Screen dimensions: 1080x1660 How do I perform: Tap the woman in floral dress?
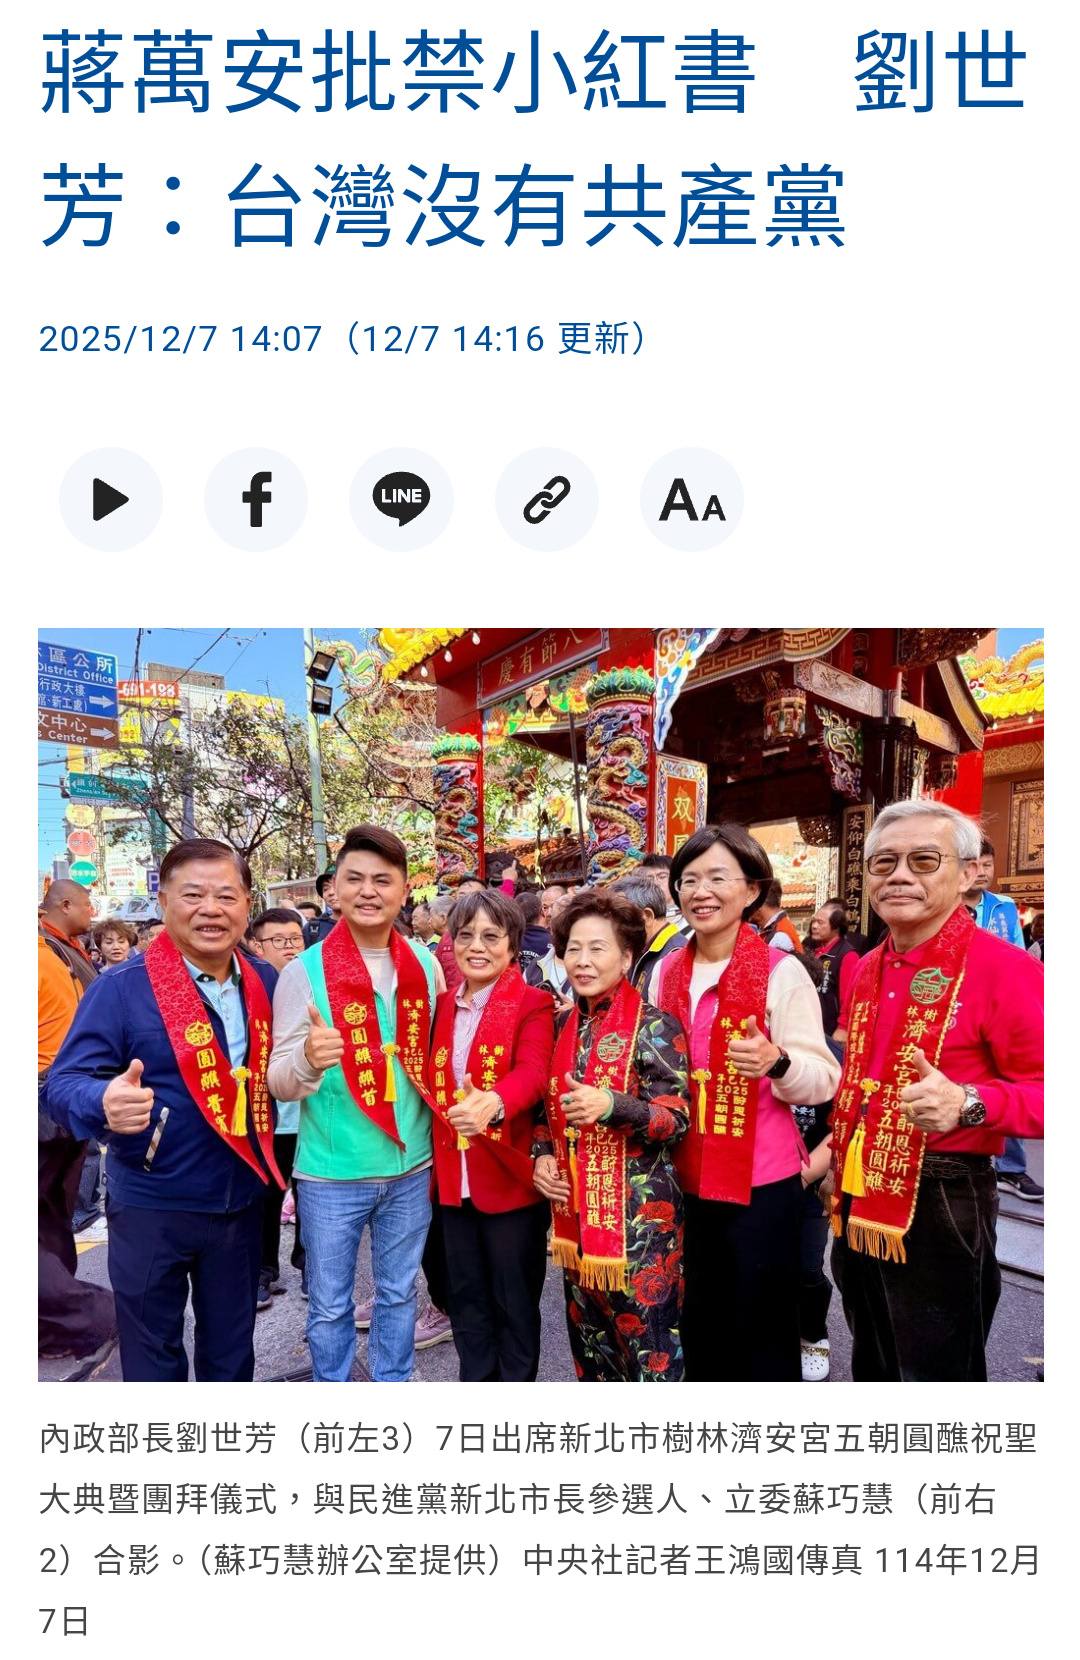pyautogui.click(x=610, y=1130)
